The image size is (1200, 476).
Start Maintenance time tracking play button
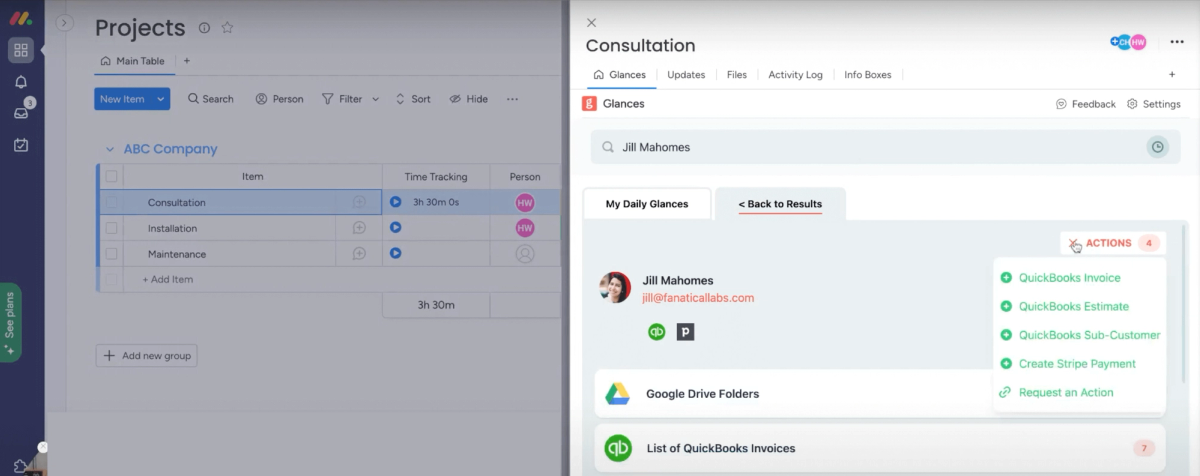395,254
